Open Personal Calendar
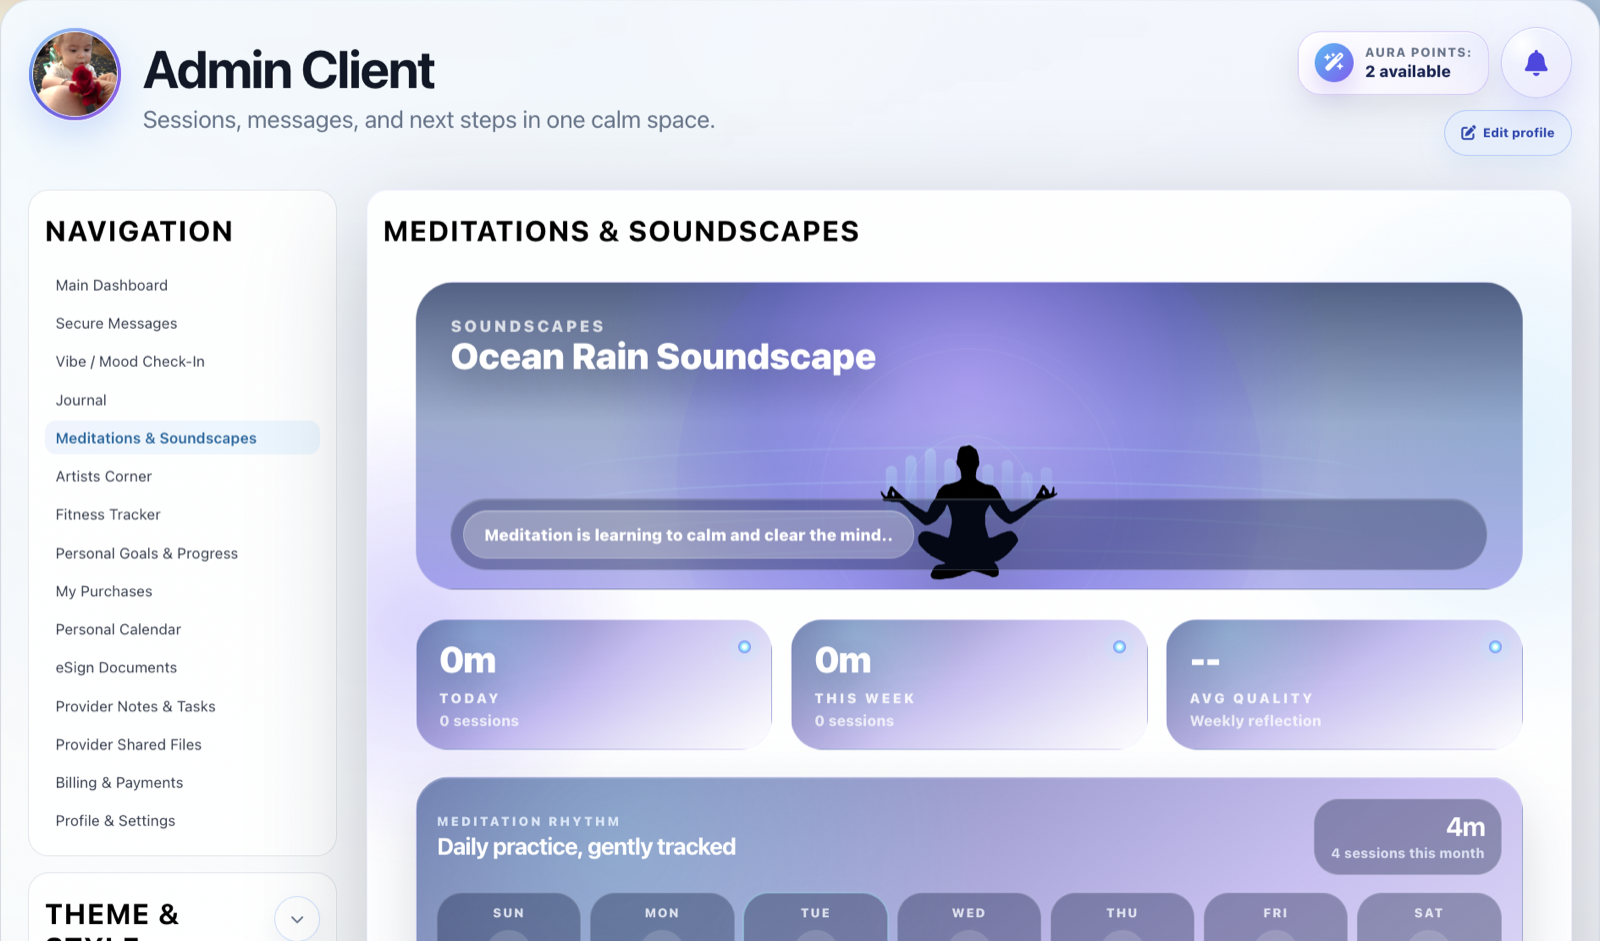The width and height of the screenshot is (1600, 941). click(182, 629)
